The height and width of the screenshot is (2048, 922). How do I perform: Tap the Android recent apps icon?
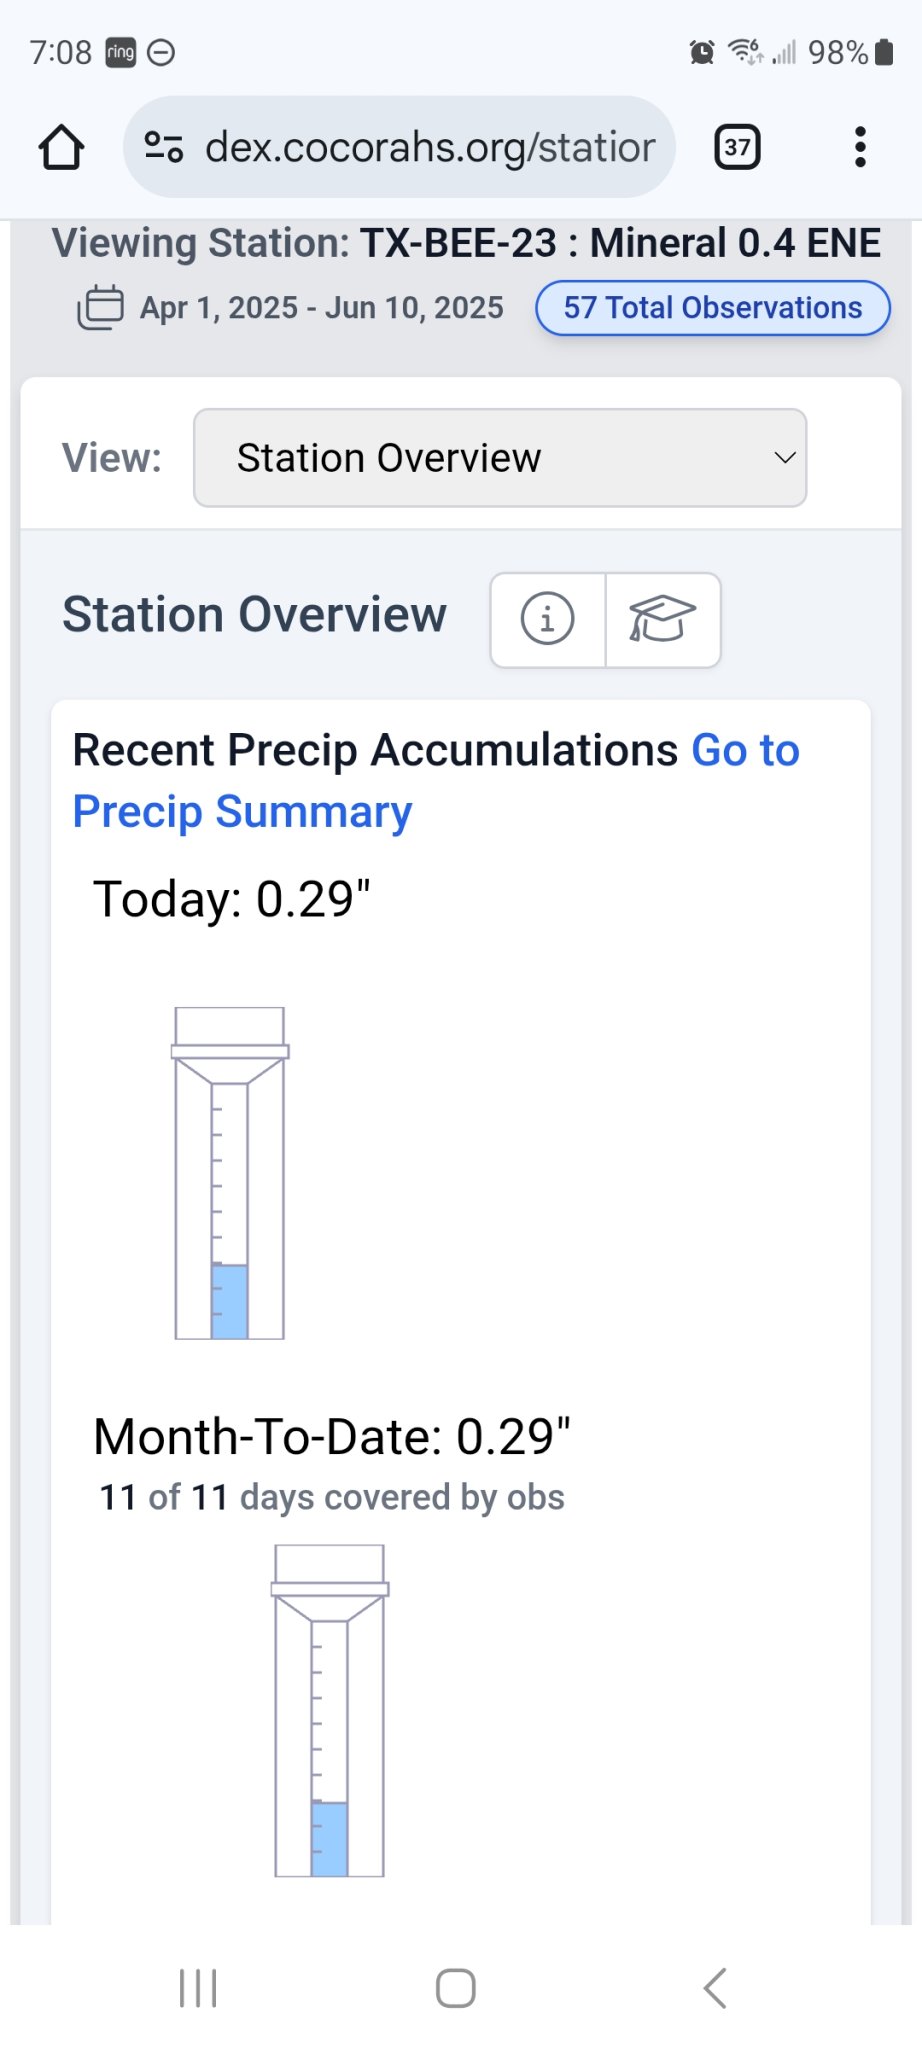[198, 1988]
